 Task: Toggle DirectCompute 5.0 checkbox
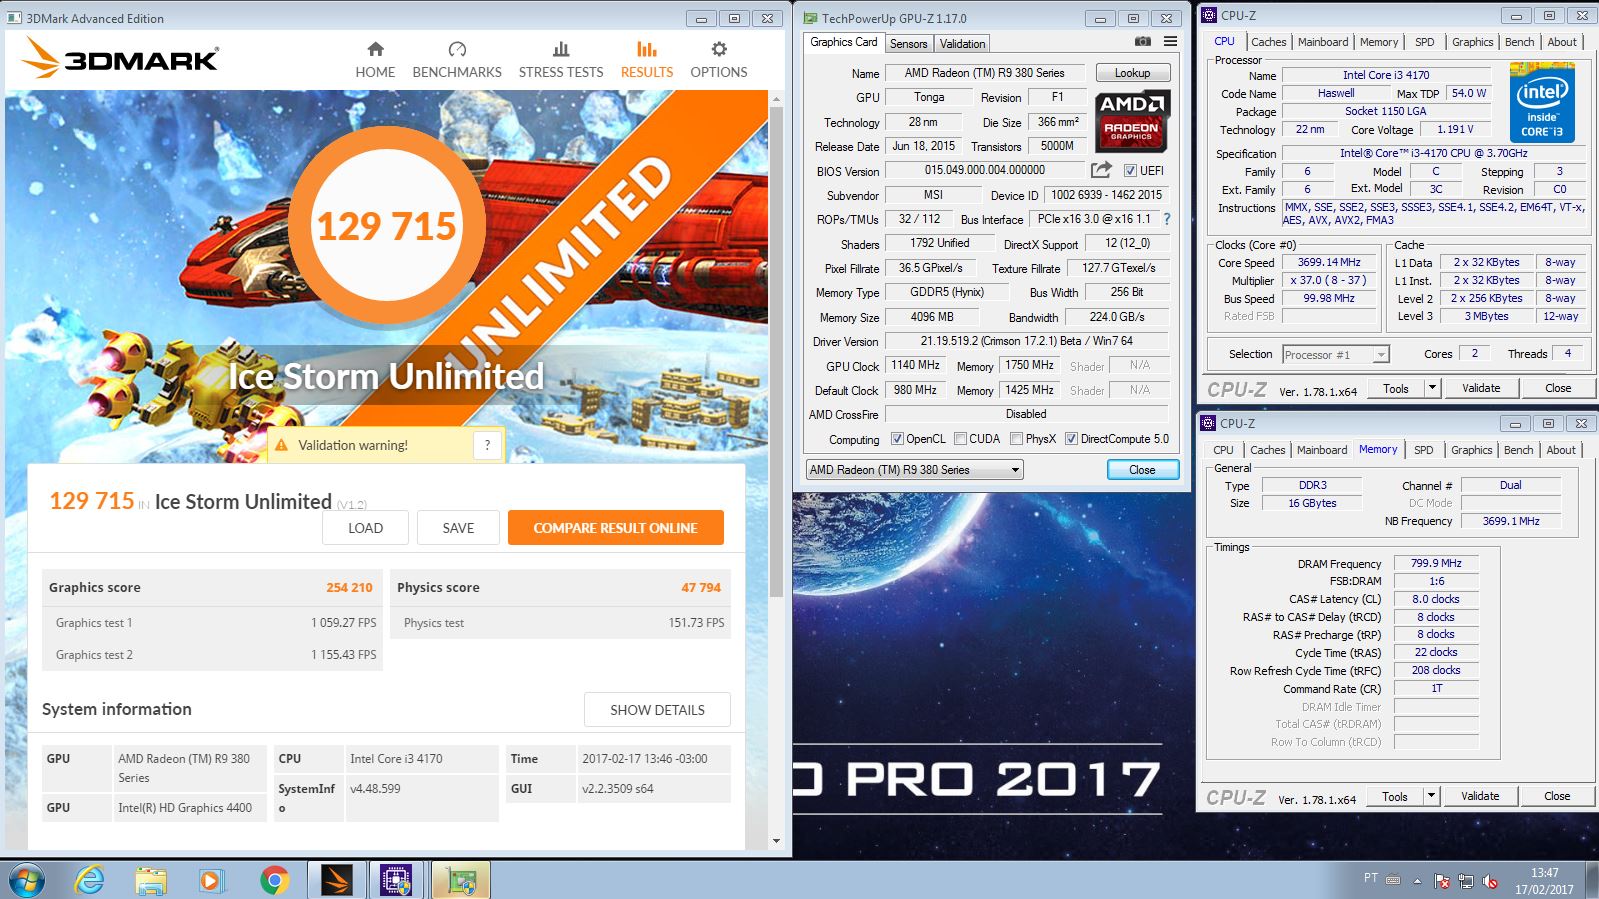(1071, 439)
